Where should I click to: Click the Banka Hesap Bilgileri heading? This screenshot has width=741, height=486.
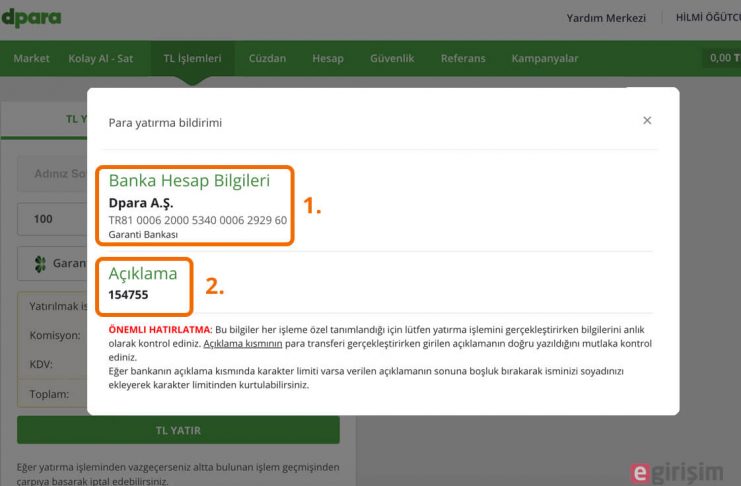point(189,181)
